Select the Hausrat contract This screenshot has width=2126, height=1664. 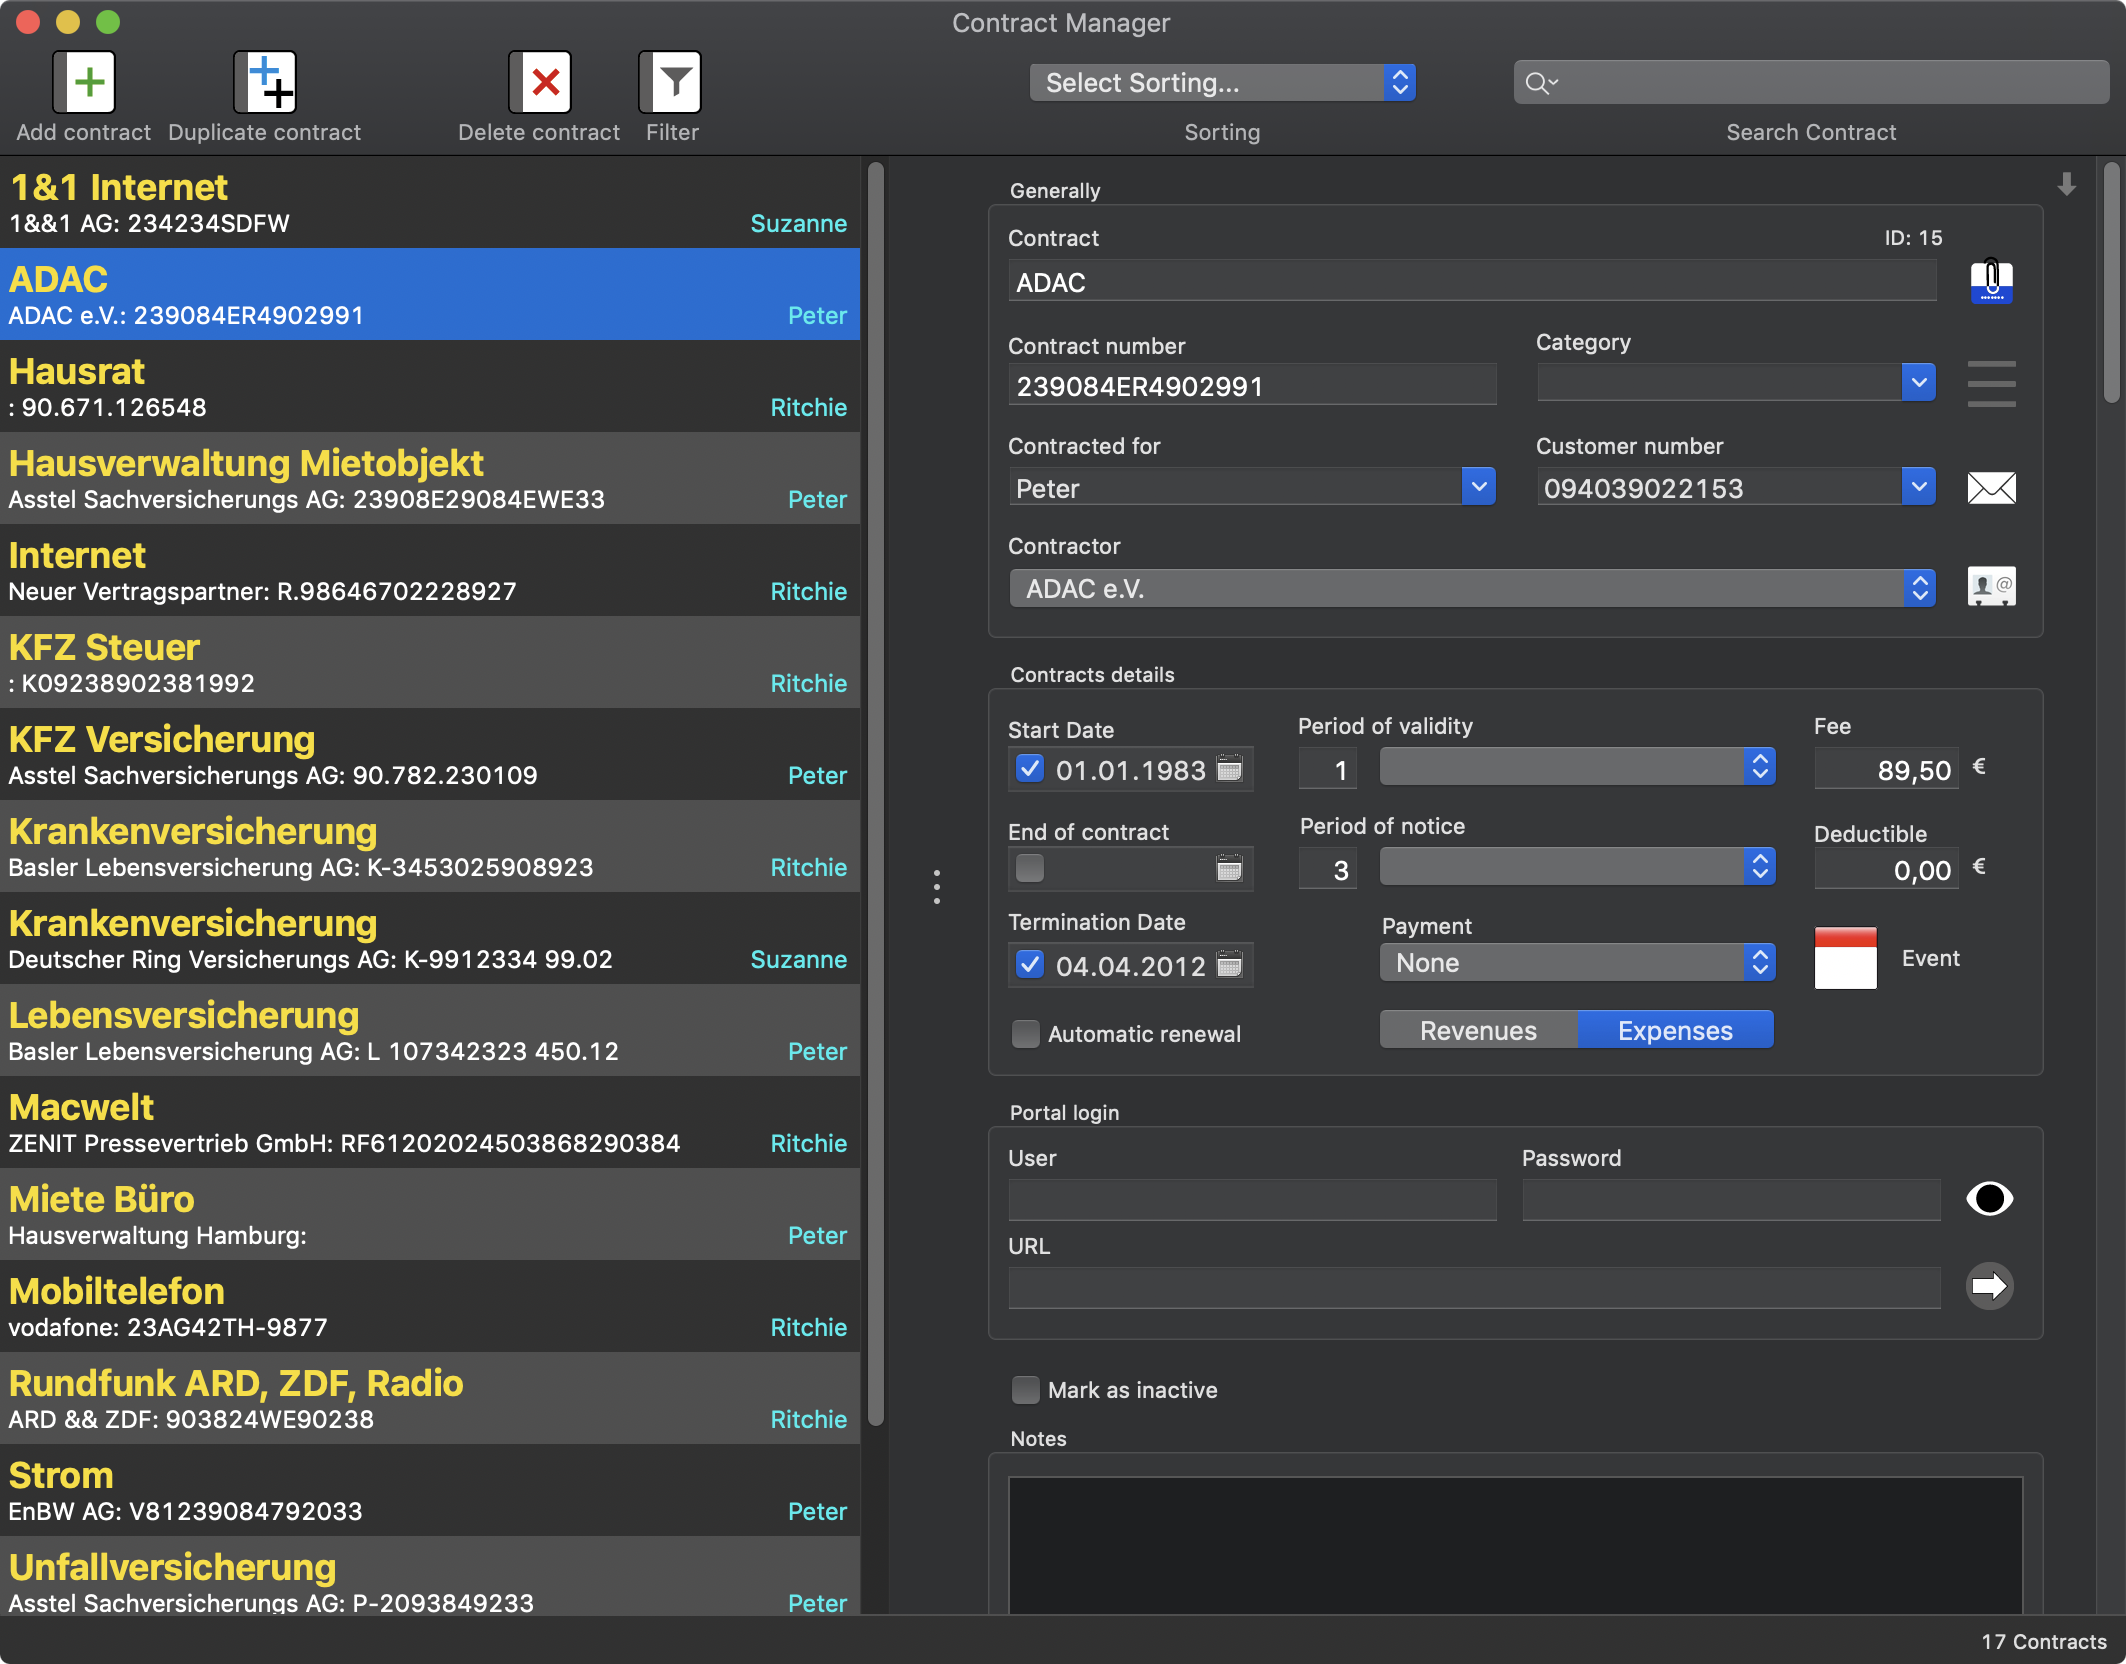point(430,387)
